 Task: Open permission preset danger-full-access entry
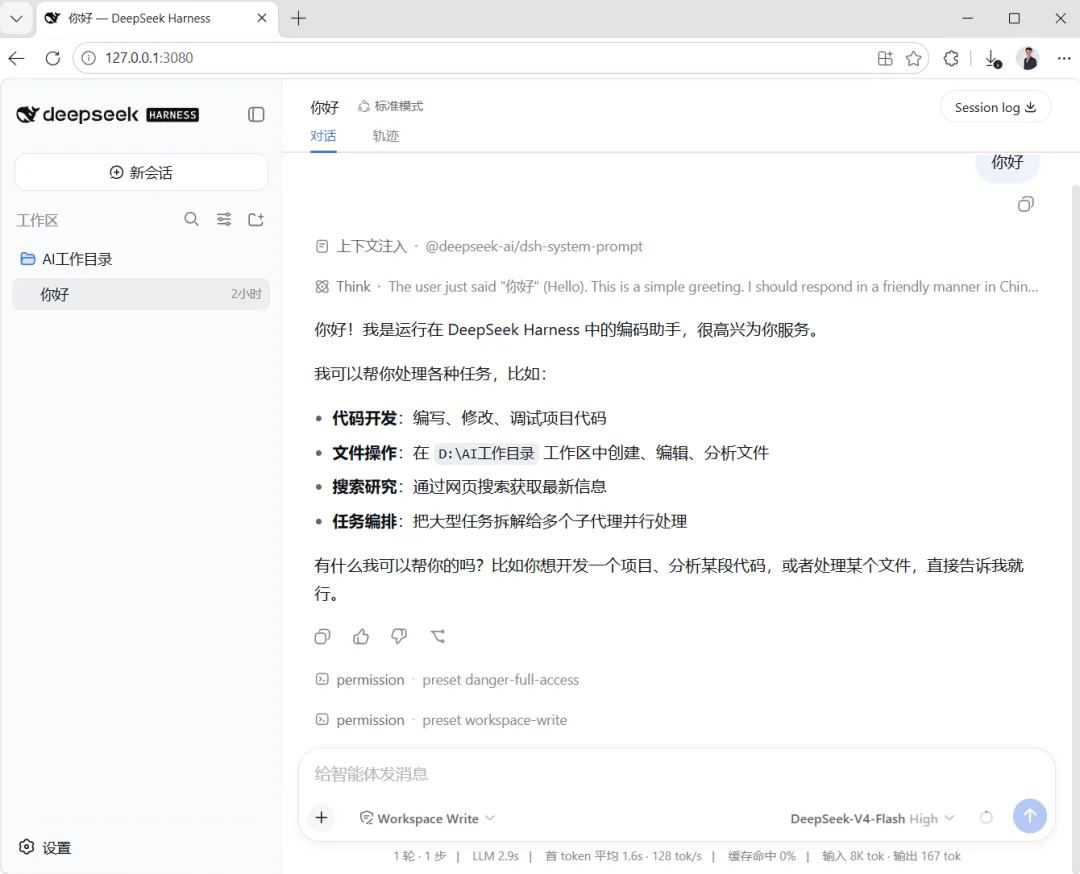point(447,680)
